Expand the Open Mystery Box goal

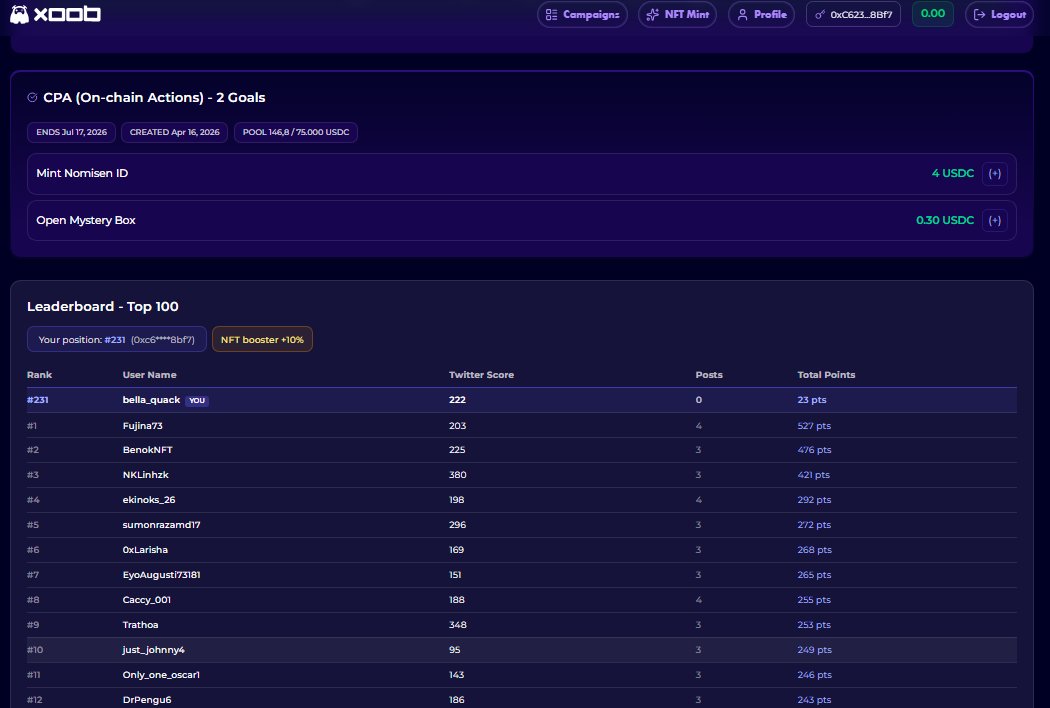[x=994, y=220]
